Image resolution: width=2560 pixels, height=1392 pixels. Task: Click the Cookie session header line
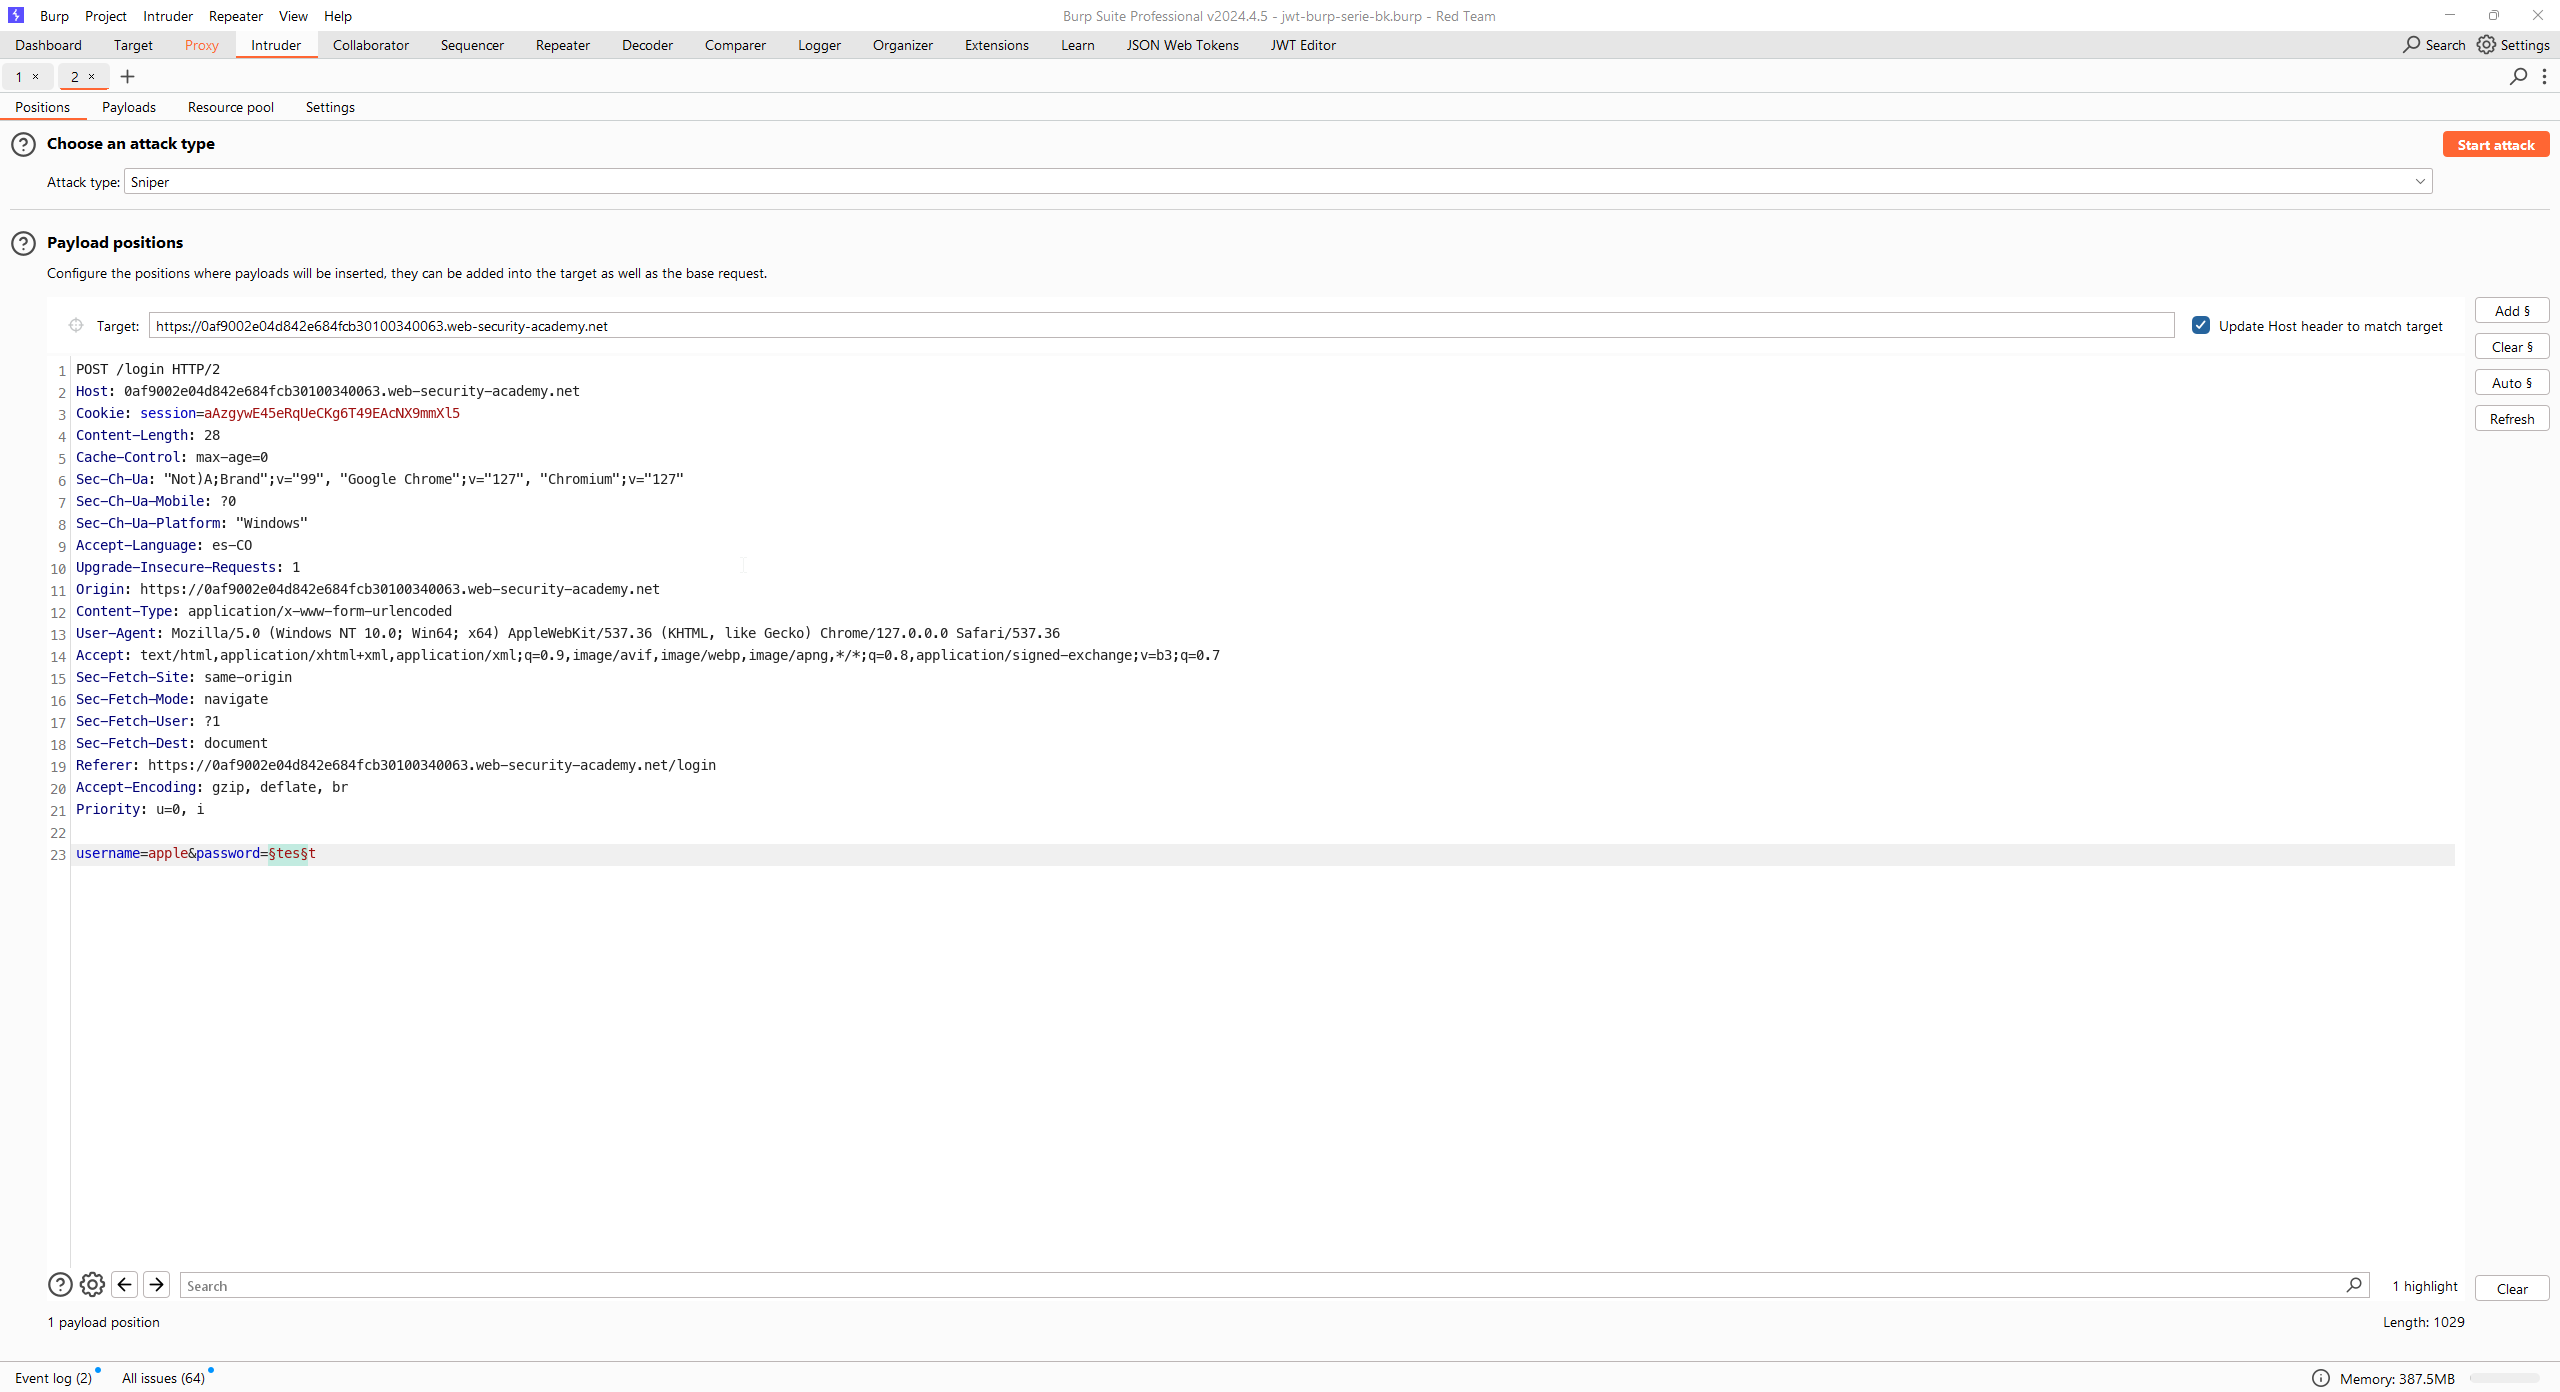click(268, 413)
